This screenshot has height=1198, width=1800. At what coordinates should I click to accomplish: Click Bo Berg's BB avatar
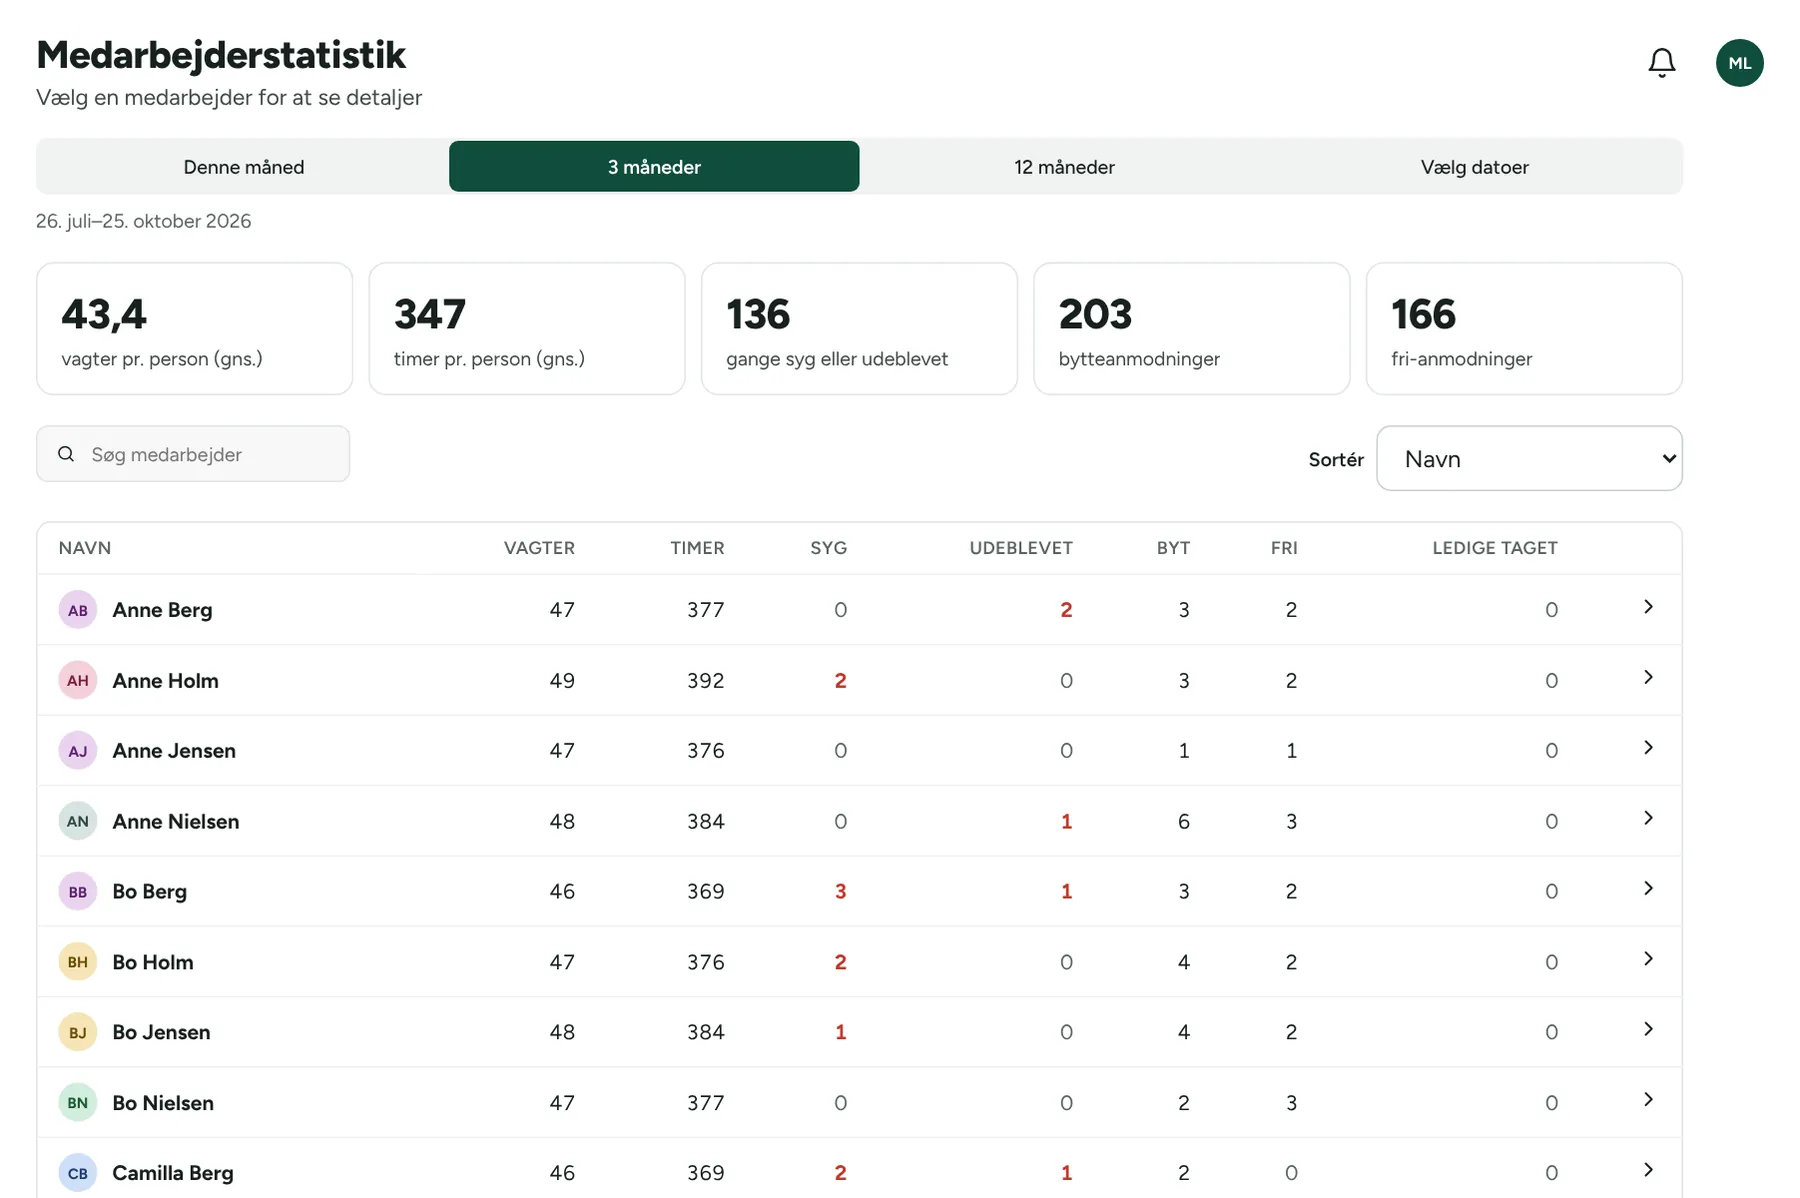[x=78, y=892]
